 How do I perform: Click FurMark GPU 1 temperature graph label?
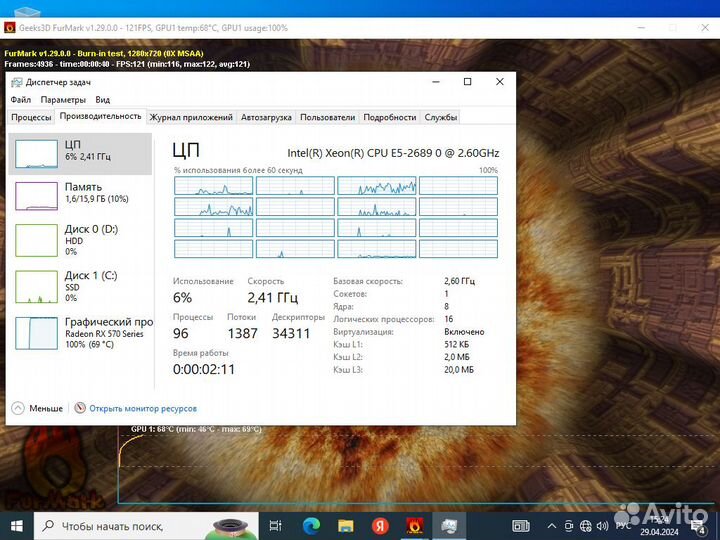pyautogui.click(x=196, y=429)
